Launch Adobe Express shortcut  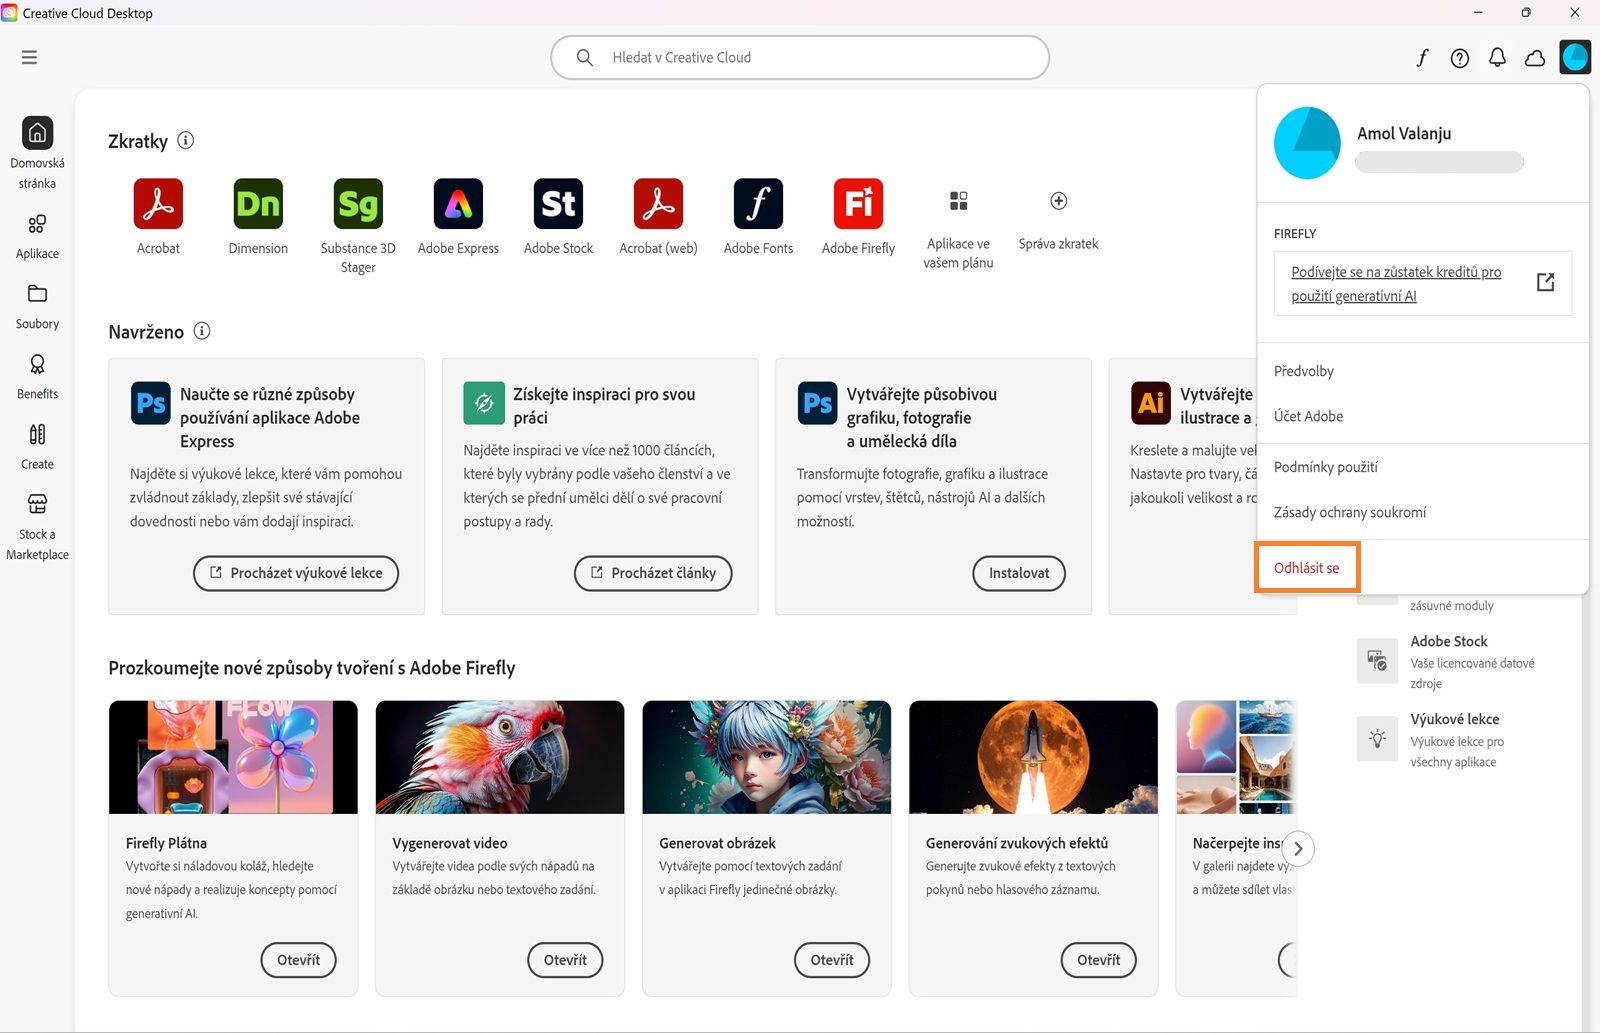458,204
